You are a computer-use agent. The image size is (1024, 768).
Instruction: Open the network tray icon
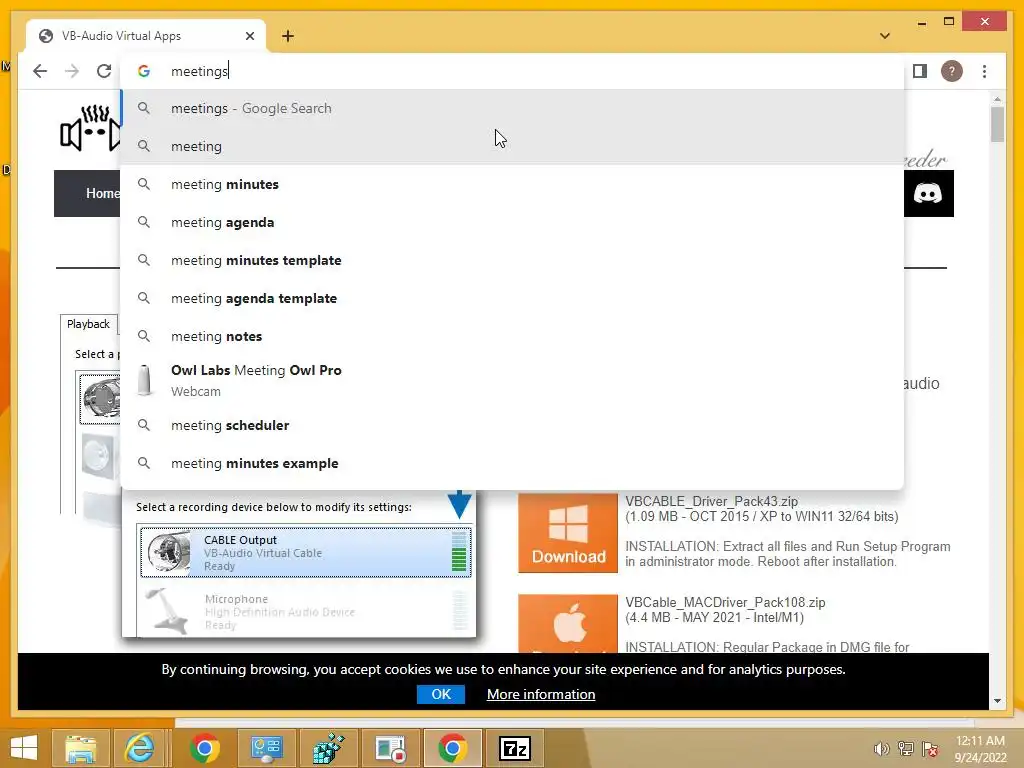(x=906, y=749)
